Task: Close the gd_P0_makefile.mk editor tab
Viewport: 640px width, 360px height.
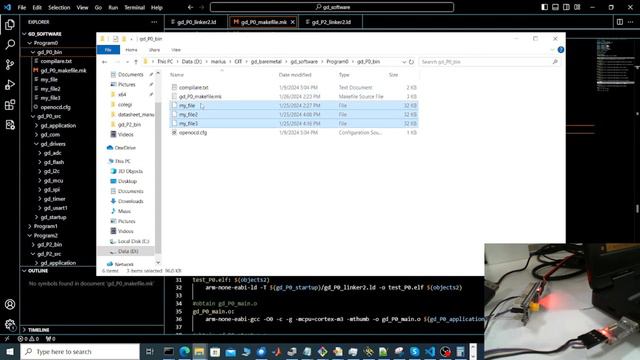Action: (293, 22)
